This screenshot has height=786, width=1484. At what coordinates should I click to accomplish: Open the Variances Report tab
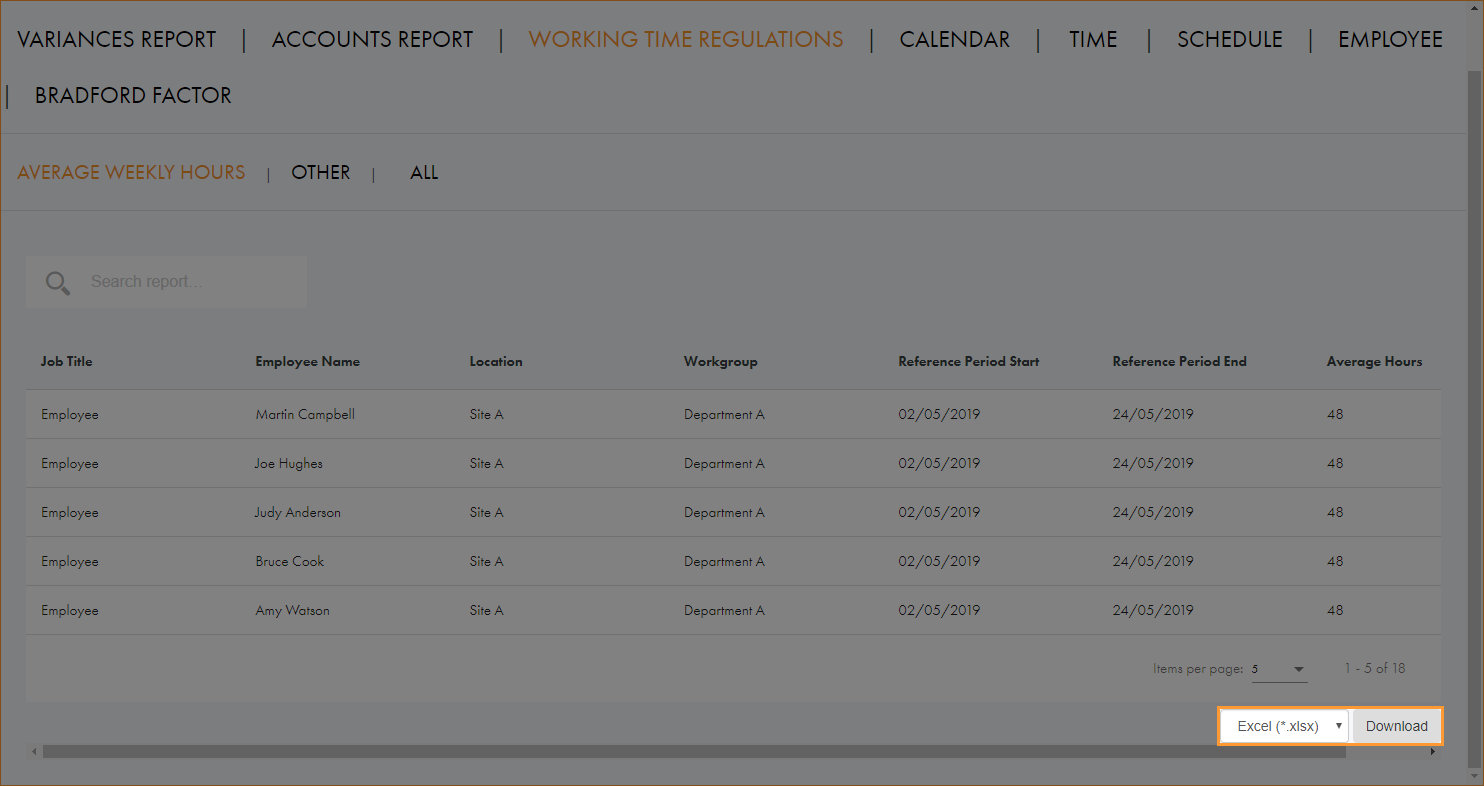[x=117, y=40]
